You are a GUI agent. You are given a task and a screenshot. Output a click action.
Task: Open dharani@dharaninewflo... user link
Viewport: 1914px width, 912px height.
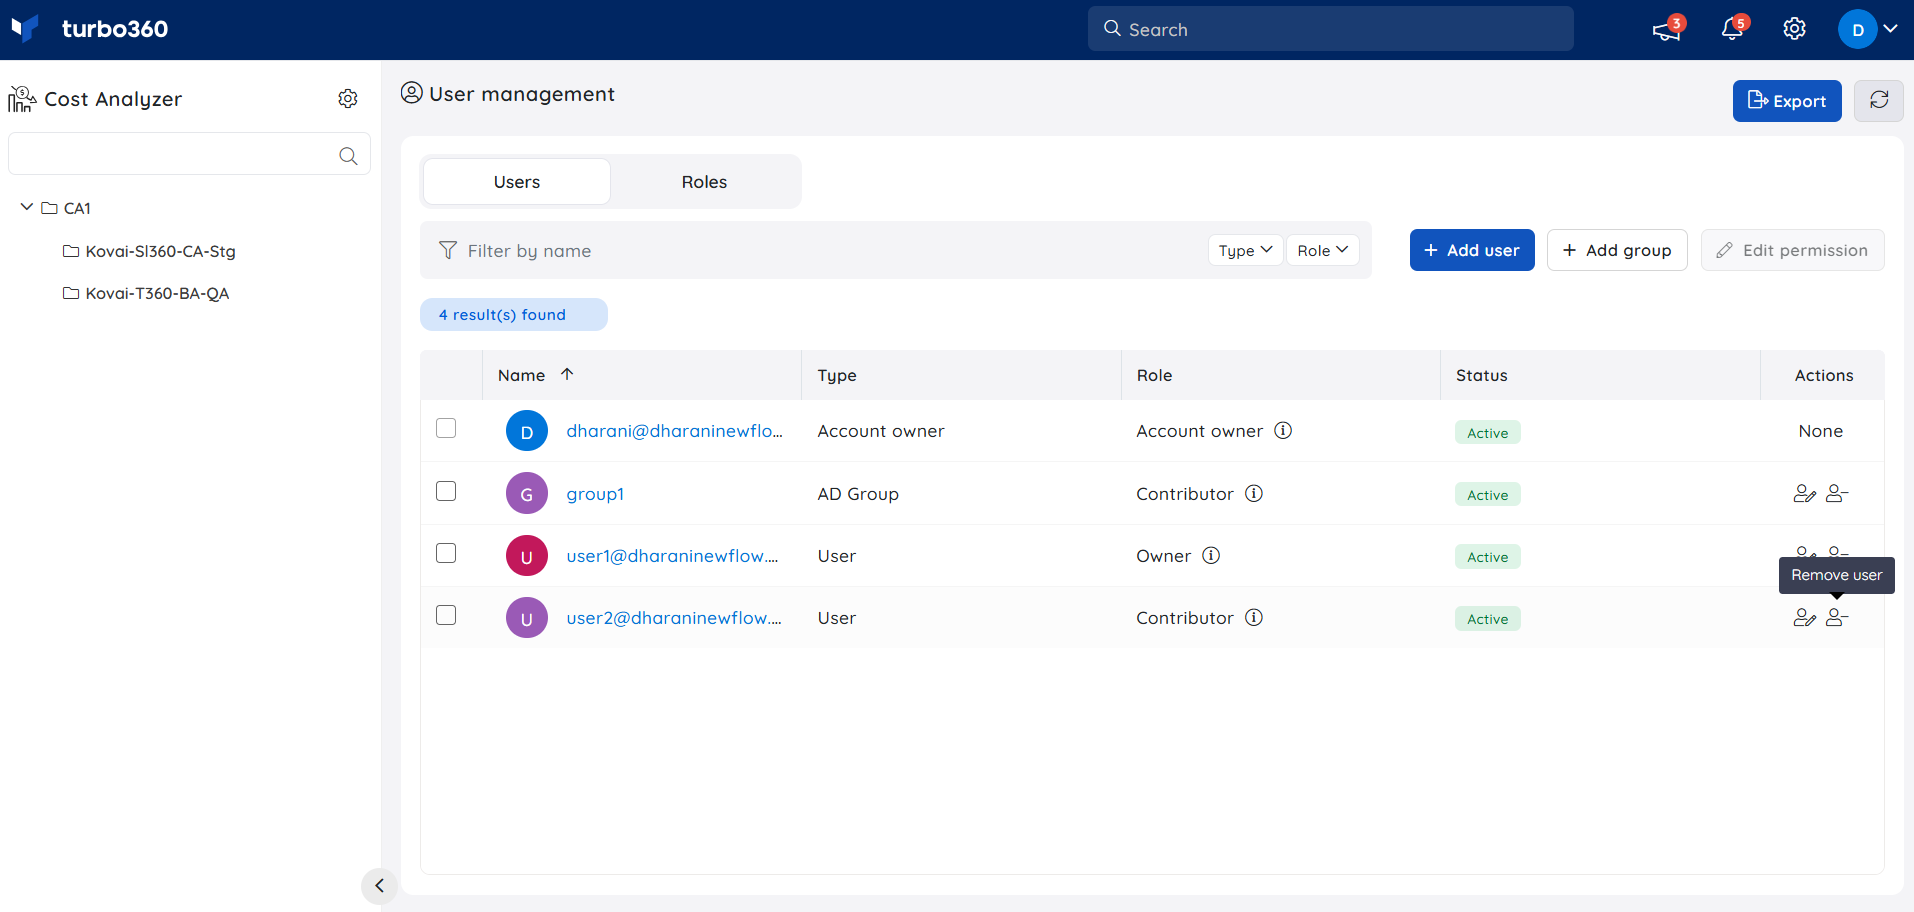click(x=675, y=431)
